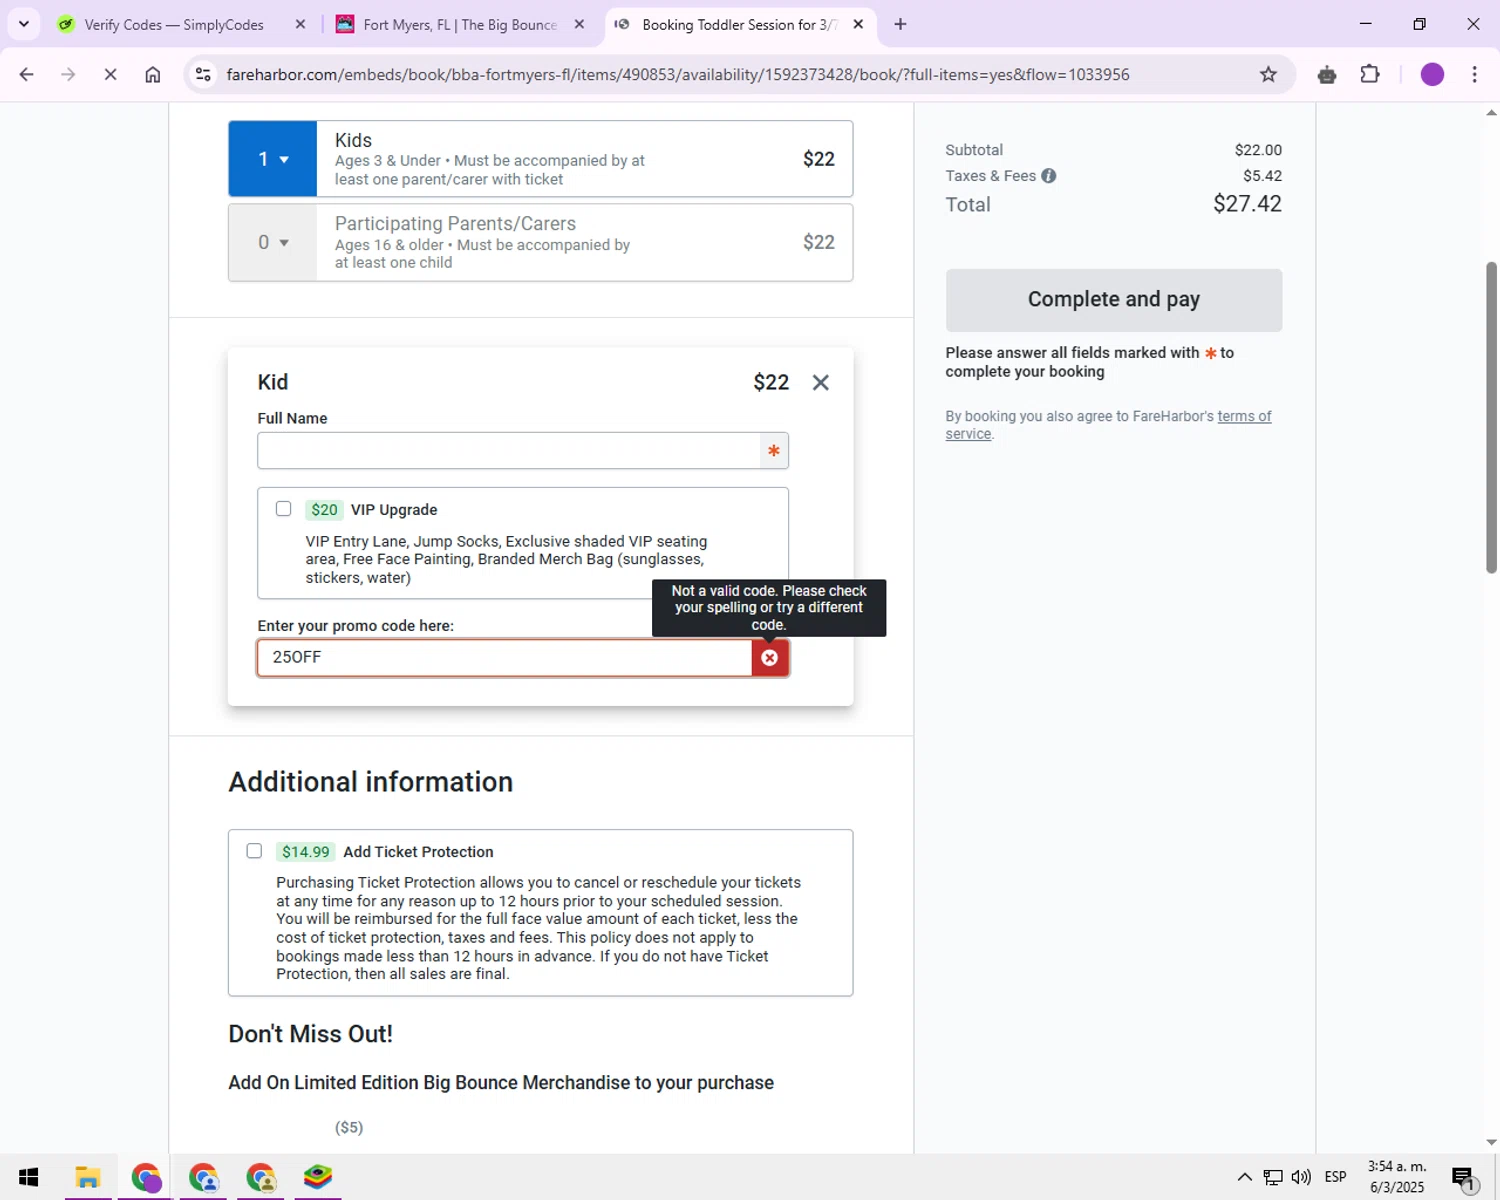Close the Booking Toddler Session tab
1500x1200 pixels.
[858, 24]
